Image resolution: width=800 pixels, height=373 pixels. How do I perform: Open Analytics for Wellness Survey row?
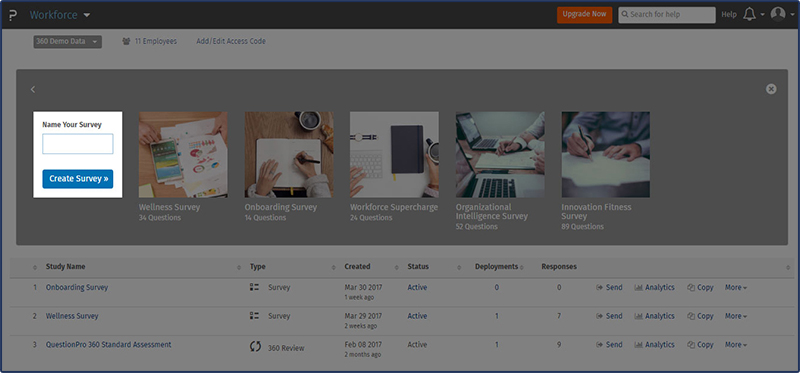coord(654,316)
